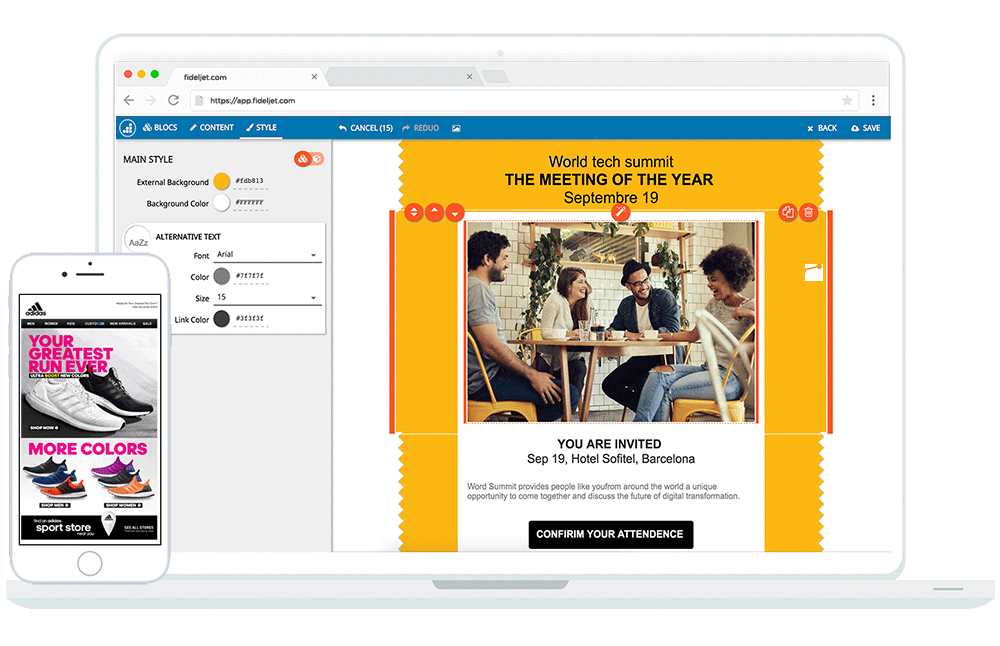Delete the block with trash icon
Viewport: 1000px width, 646px height.
pos(809,212)
